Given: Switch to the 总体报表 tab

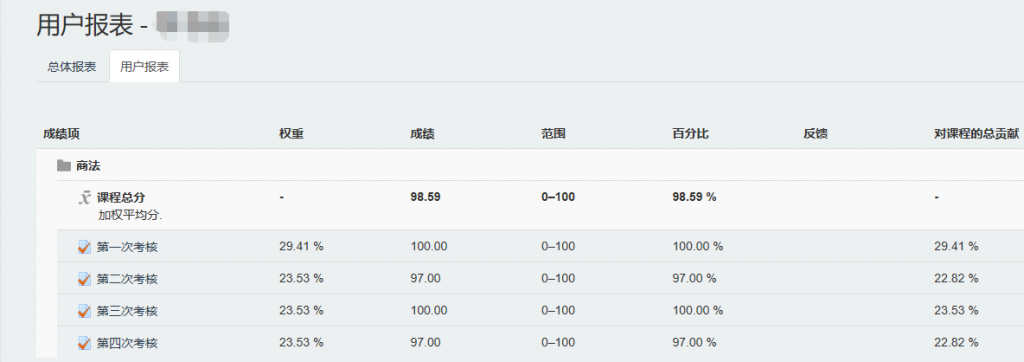Looking at the screenshot, I should coord(72,67).
